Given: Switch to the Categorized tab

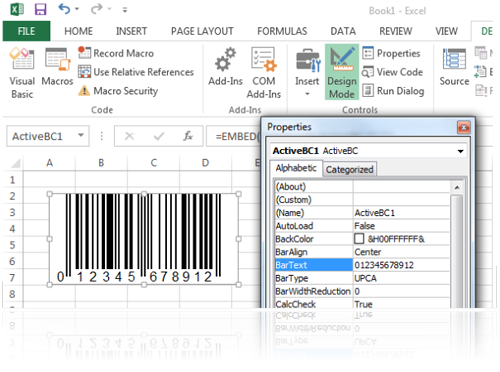Looking at the screenshot, I should (349, 169).
